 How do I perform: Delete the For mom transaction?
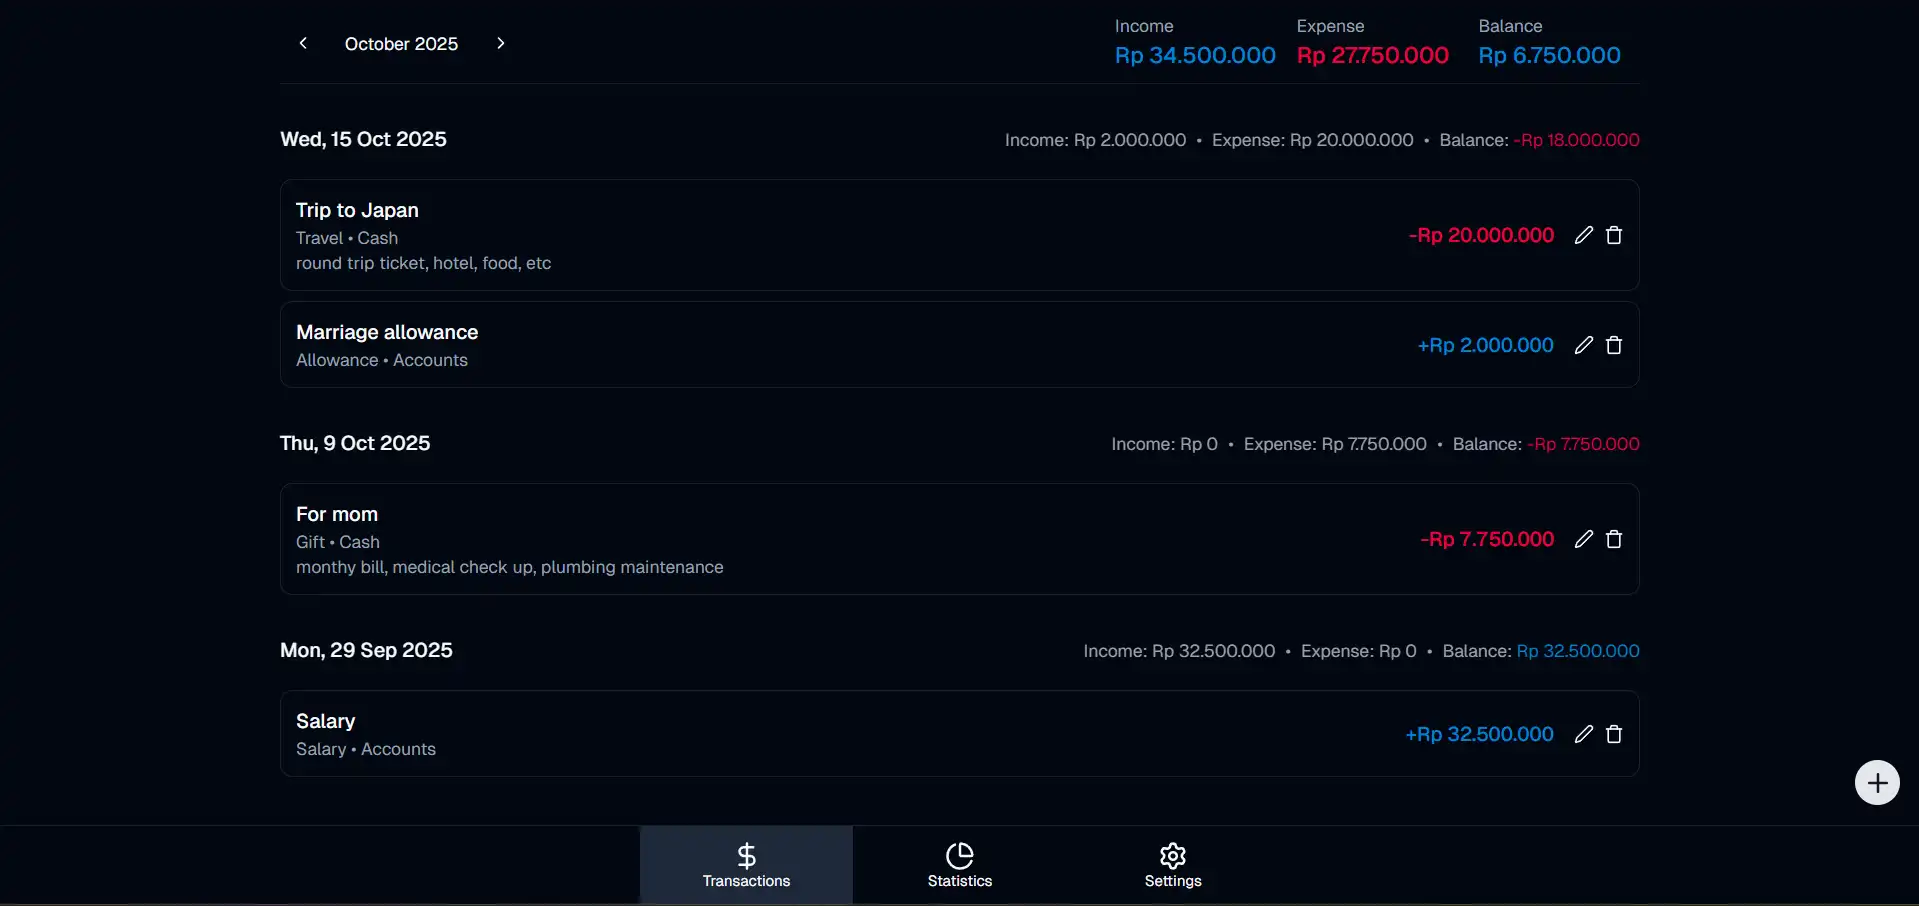(1613, 539)
